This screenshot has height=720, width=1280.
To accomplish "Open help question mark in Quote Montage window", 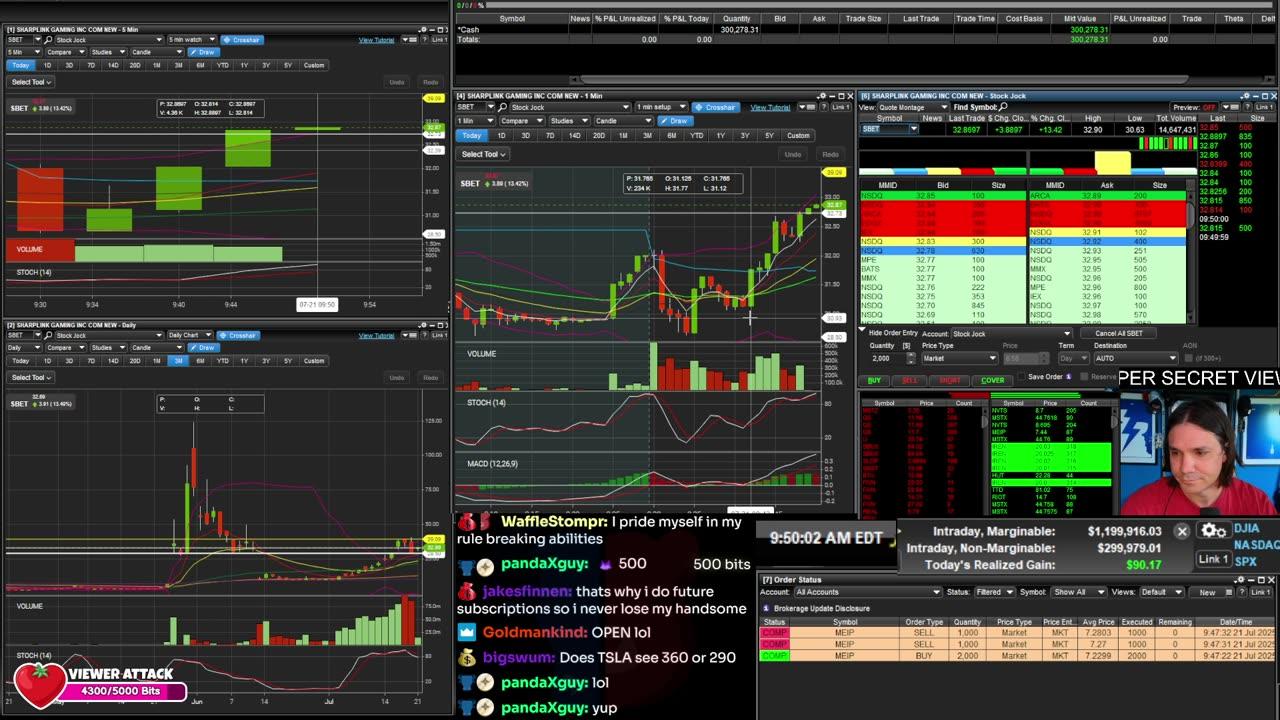I will coord(1247,107).
